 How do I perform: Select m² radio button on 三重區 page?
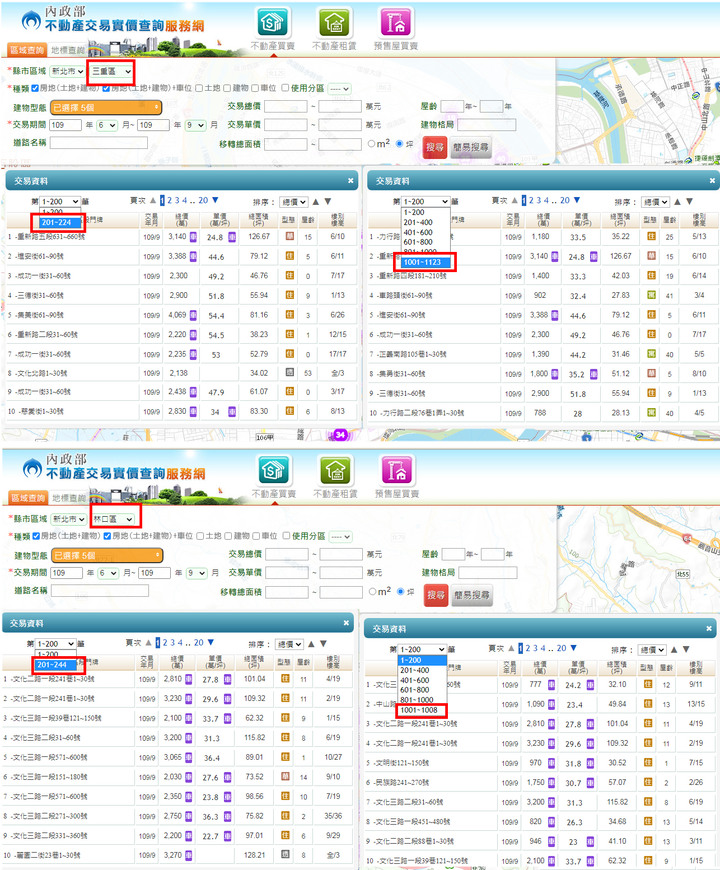(372, 144)
